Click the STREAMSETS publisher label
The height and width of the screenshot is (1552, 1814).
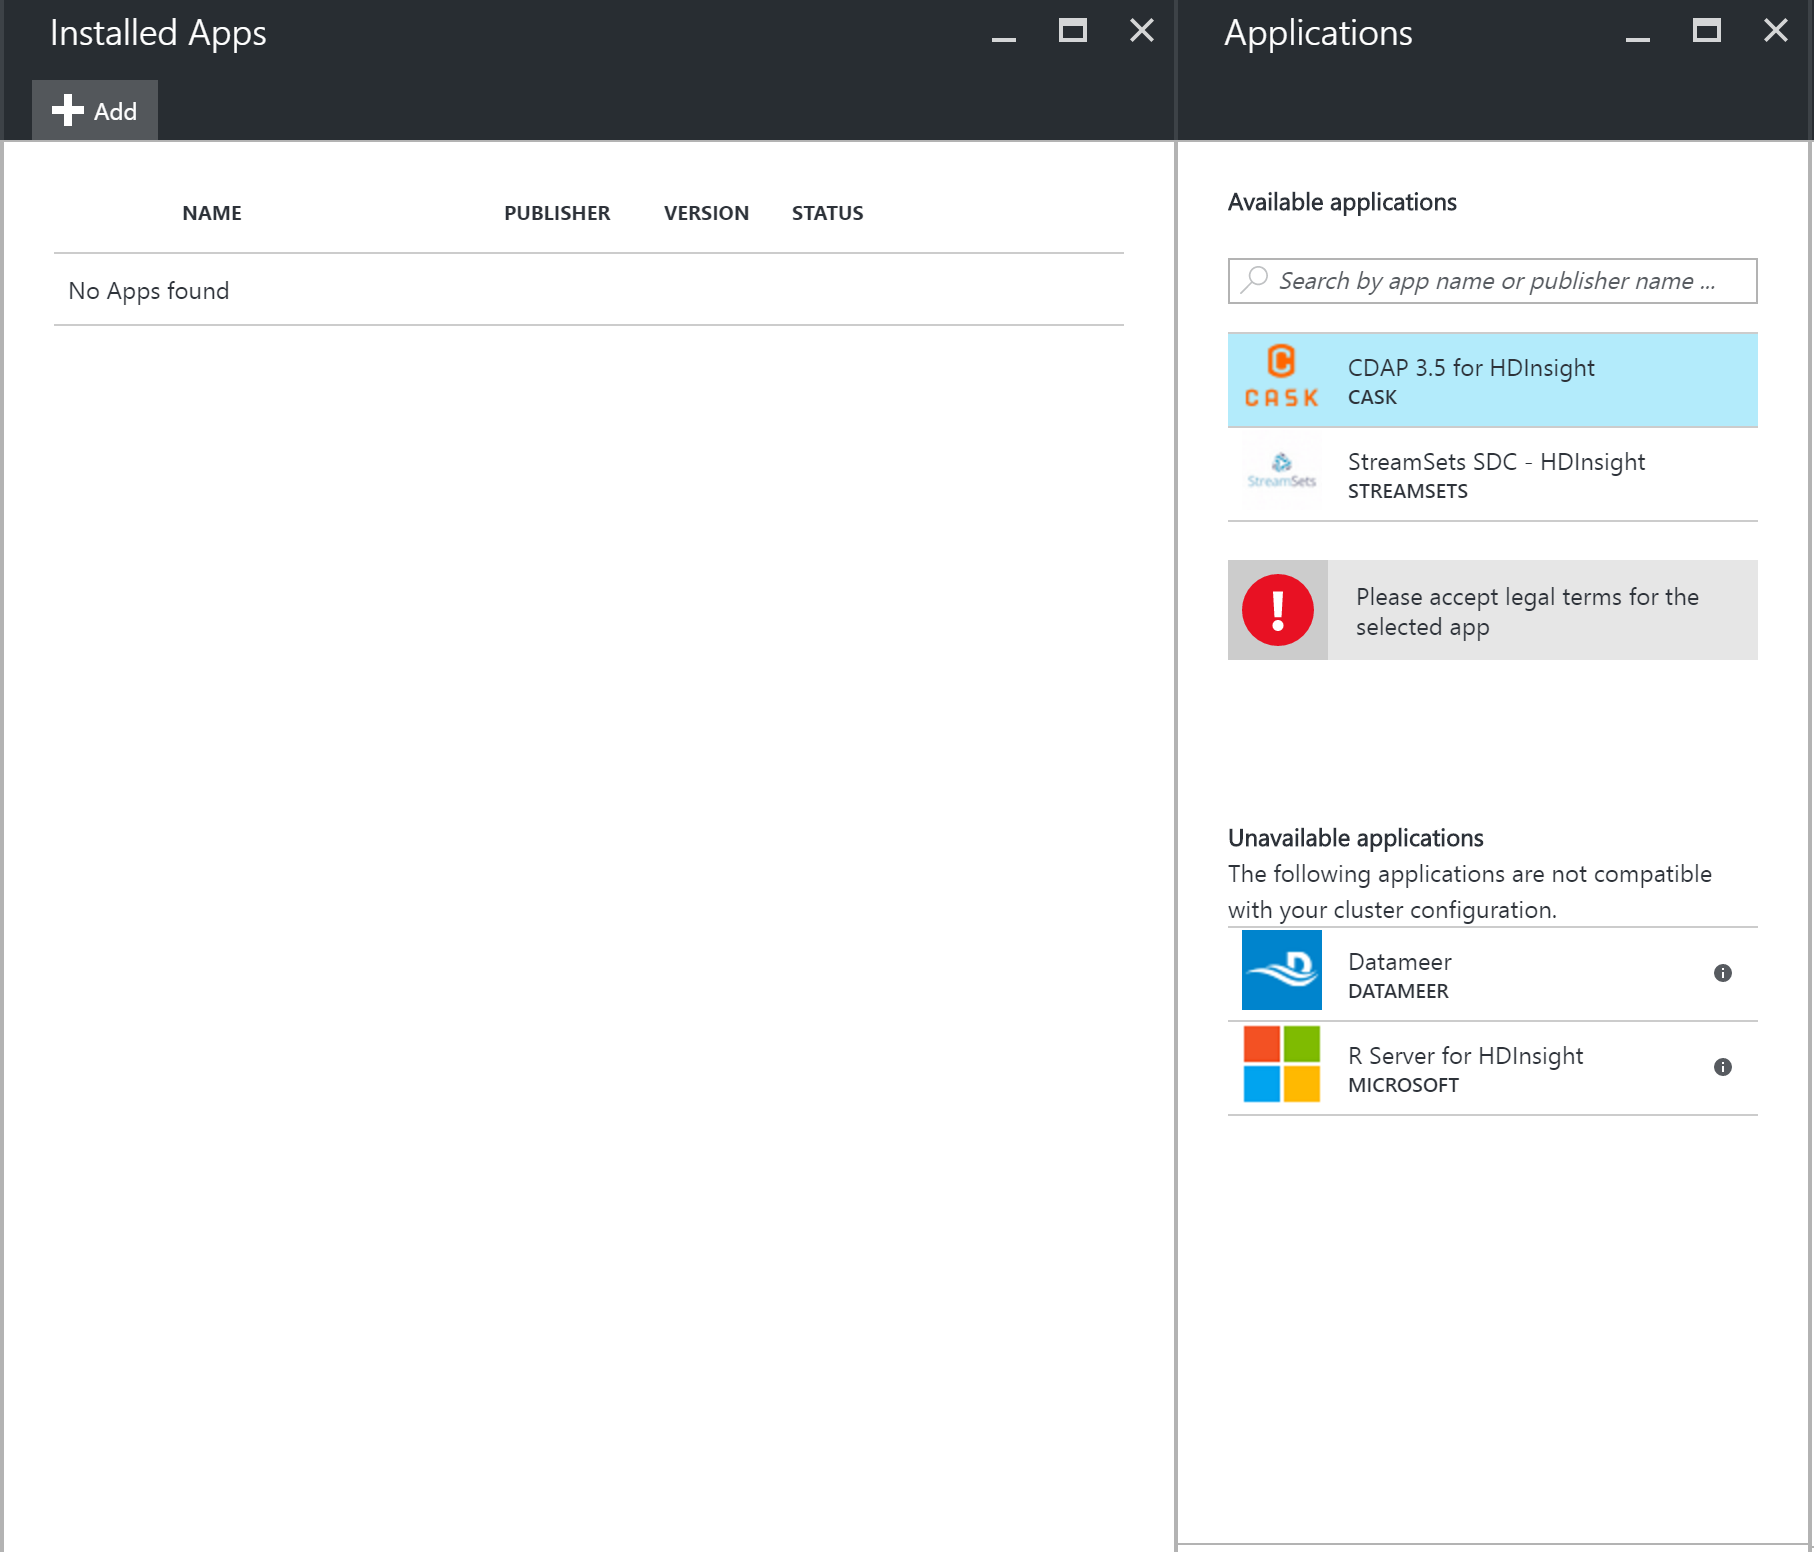click(x=1408, y=492)
